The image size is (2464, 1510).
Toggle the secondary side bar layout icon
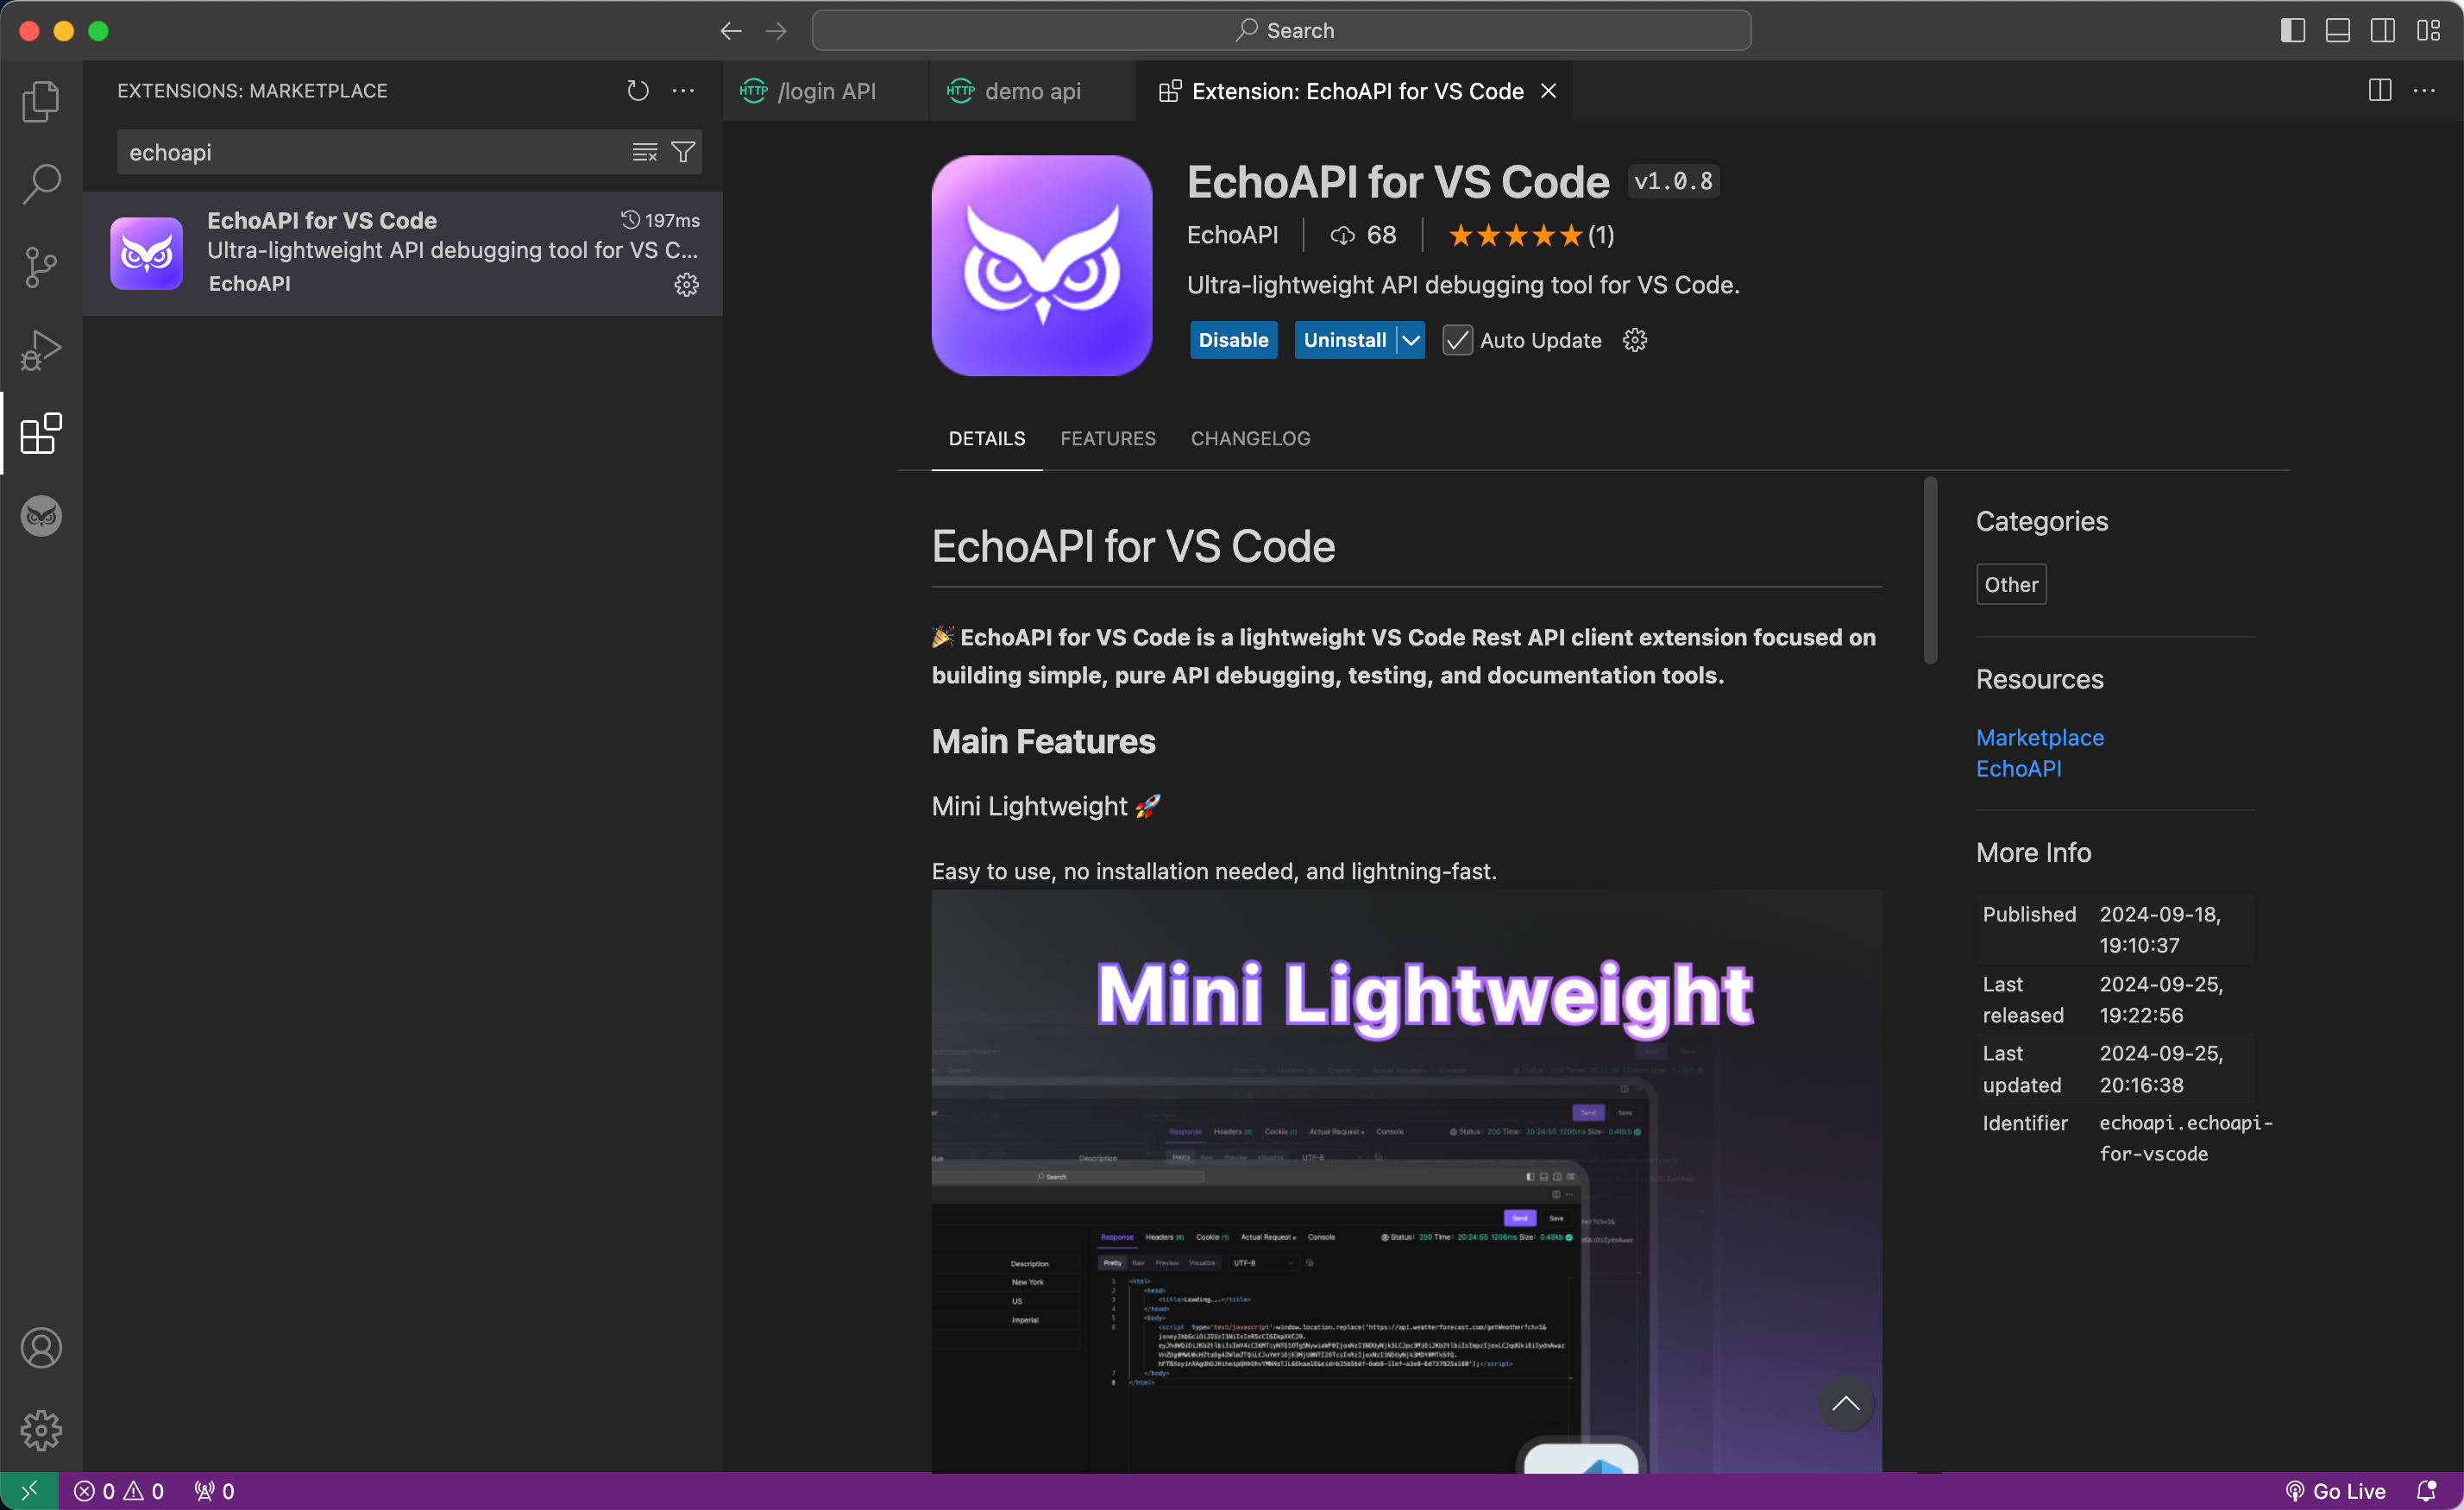click(x=2383, y=31)
